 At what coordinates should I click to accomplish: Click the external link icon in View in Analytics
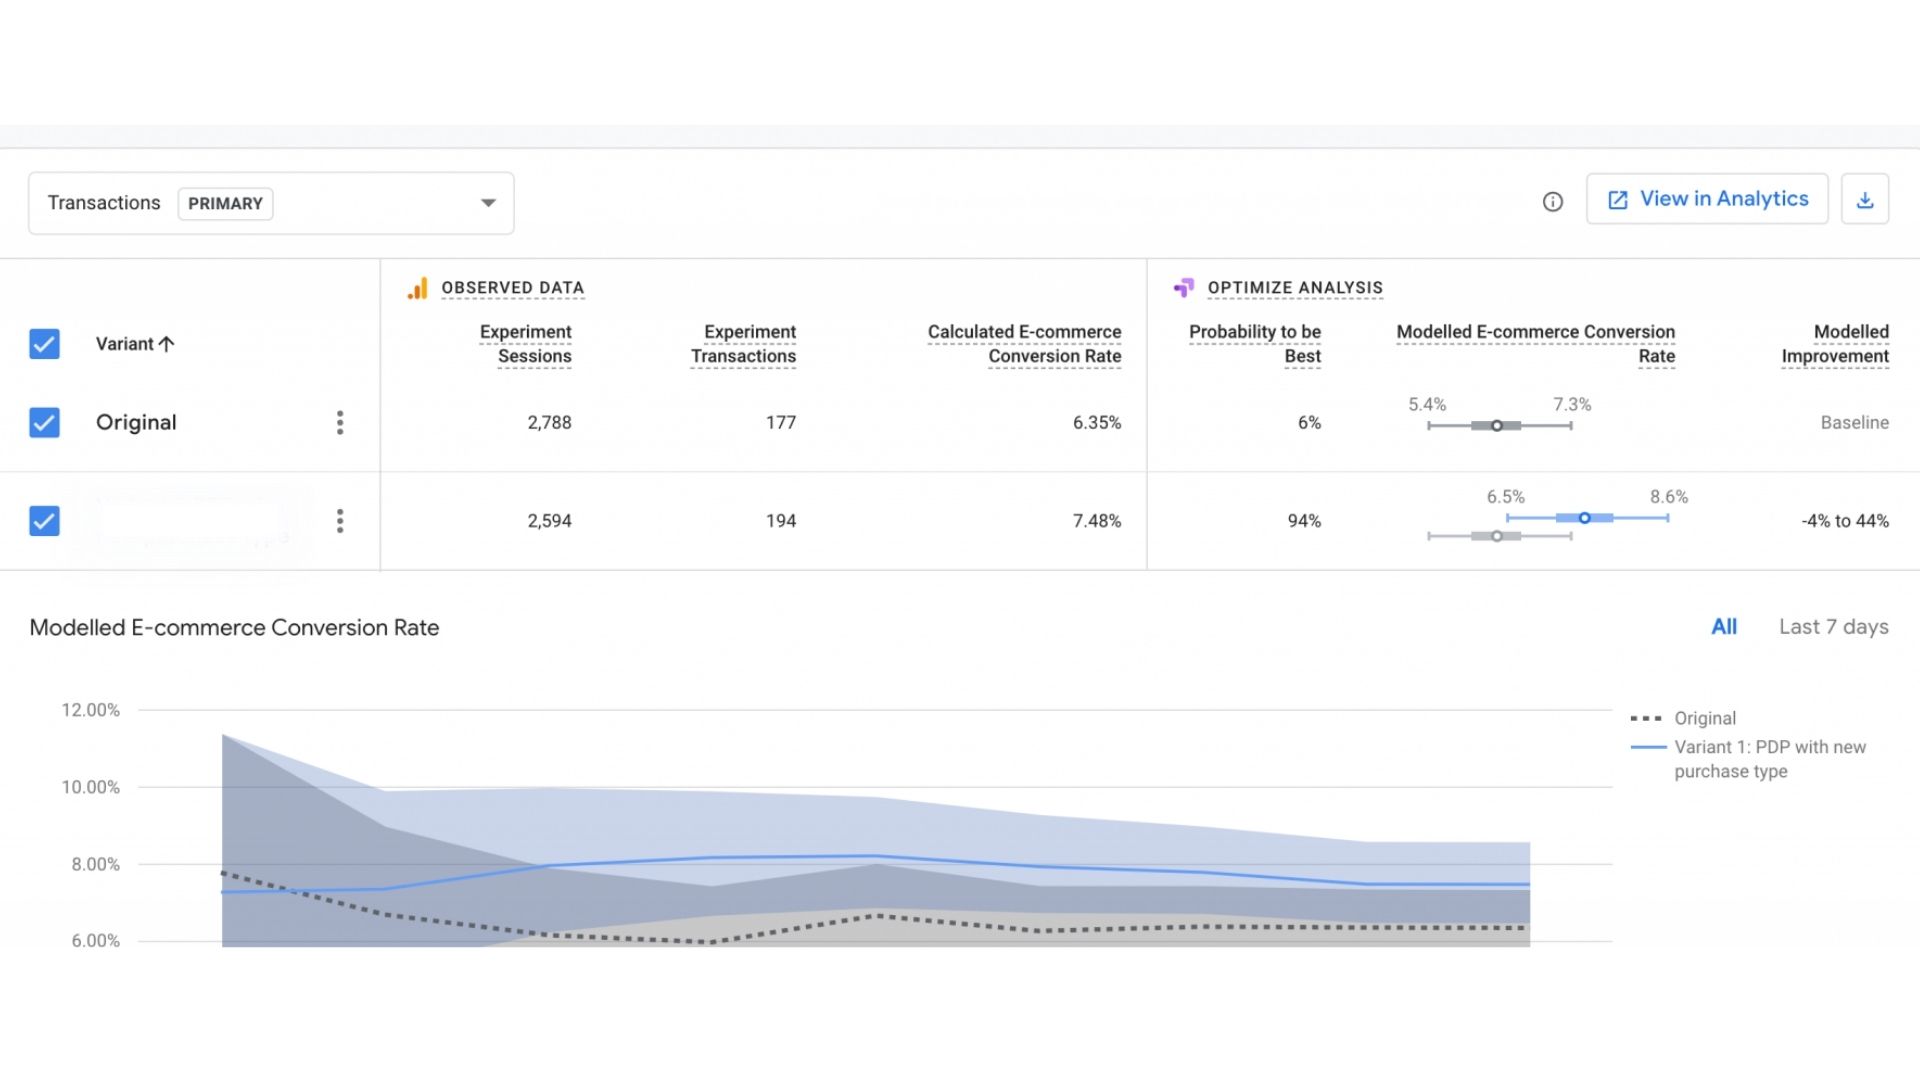coord(1617,200)
